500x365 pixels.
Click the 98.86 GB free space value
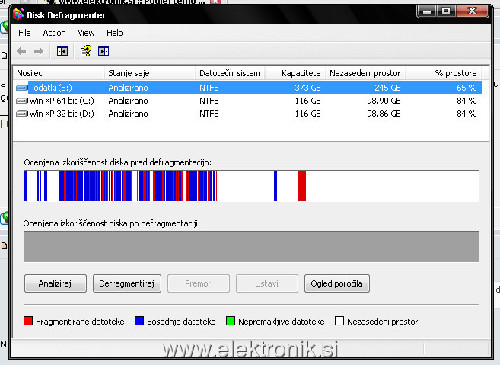(384, 114)
